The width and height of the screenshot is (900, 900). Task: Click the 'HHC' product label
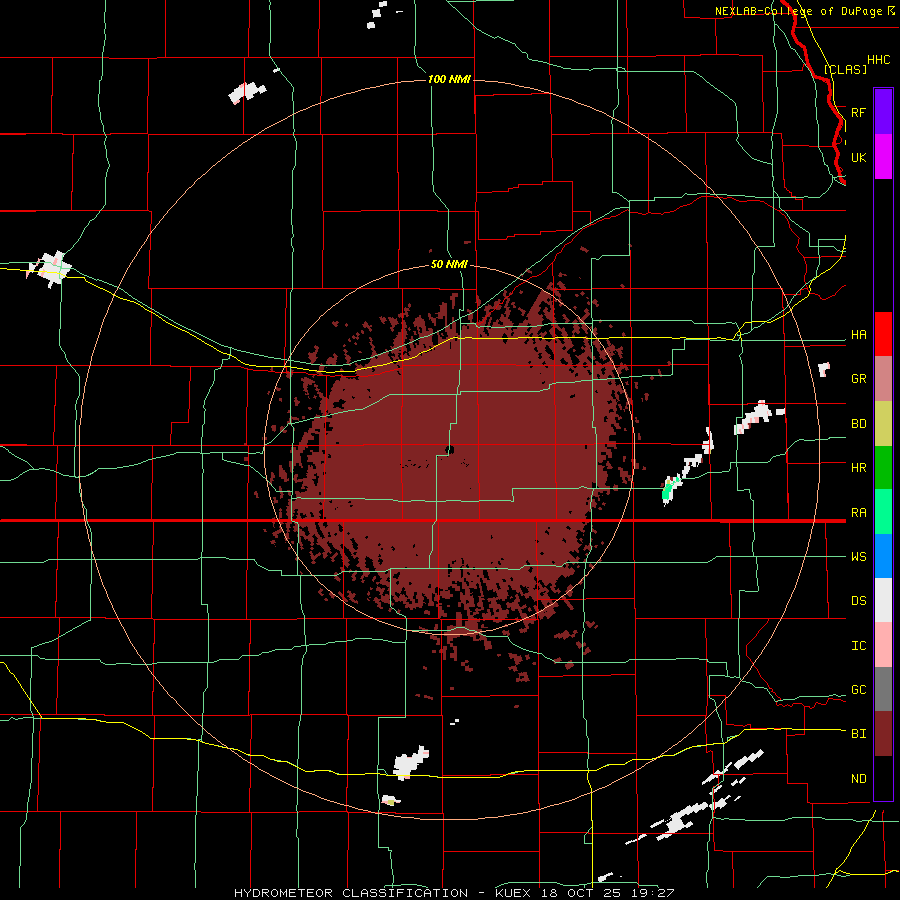(878, 60)
